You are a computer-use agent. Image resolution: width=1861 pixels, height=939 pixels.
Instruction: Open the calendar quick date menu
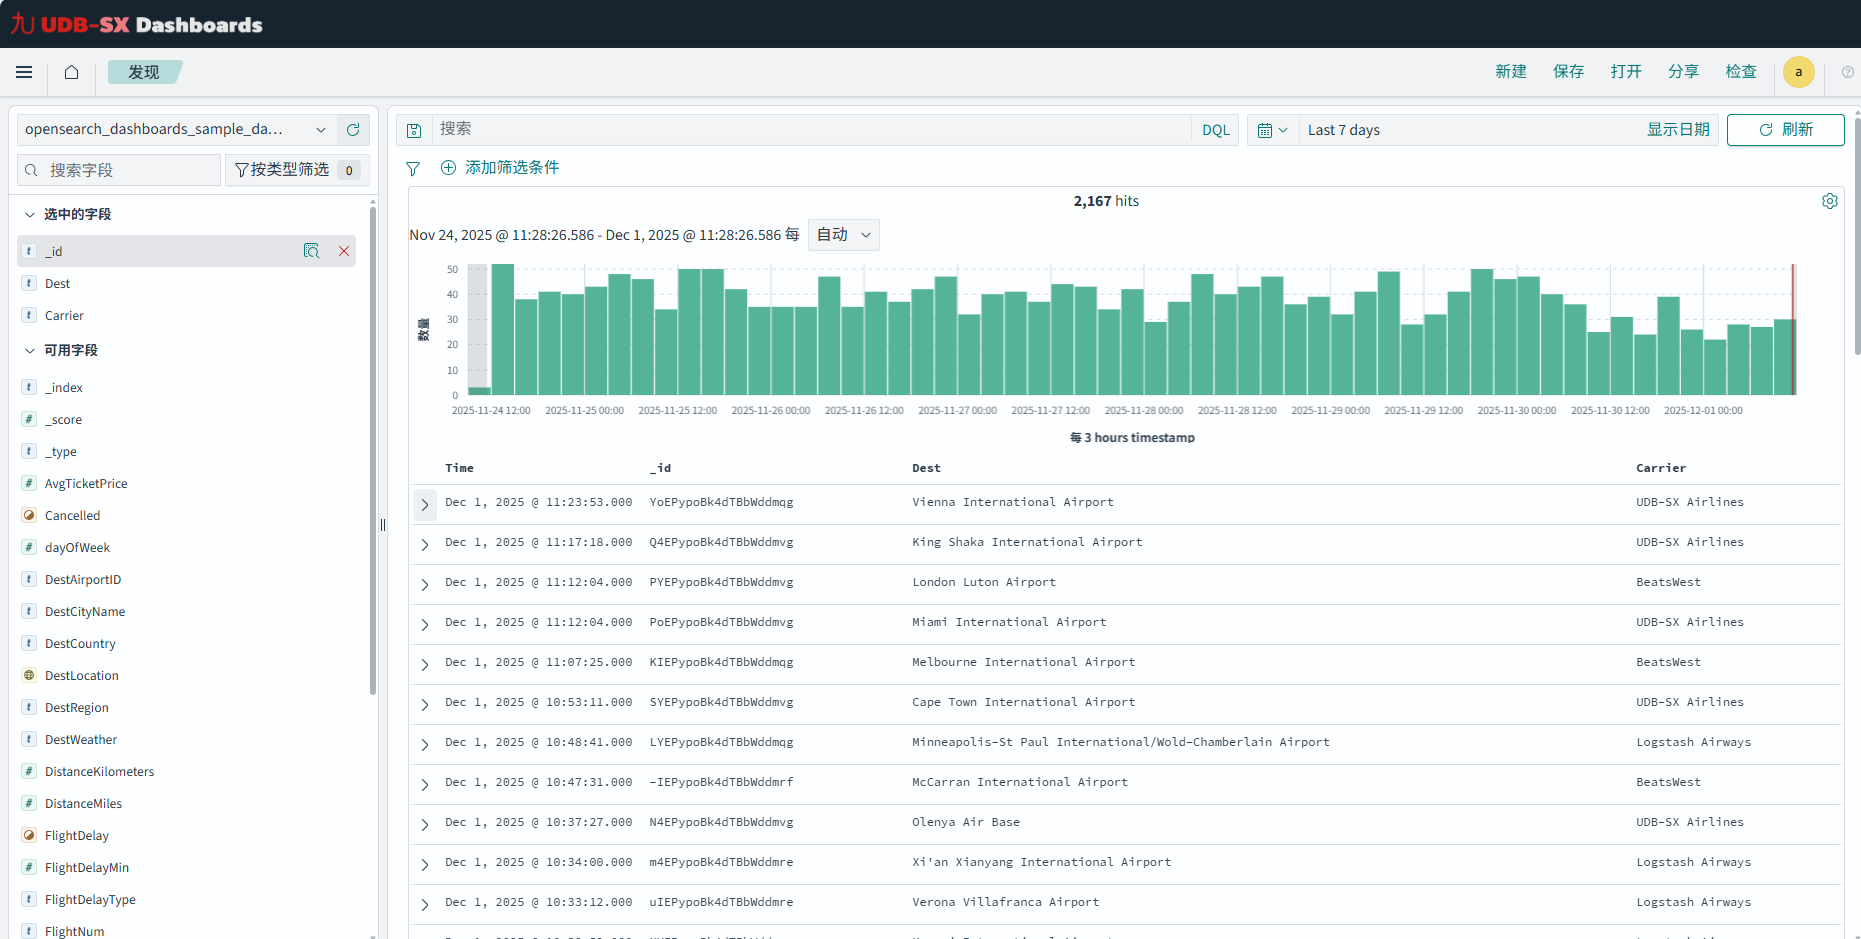point(1272,130)
